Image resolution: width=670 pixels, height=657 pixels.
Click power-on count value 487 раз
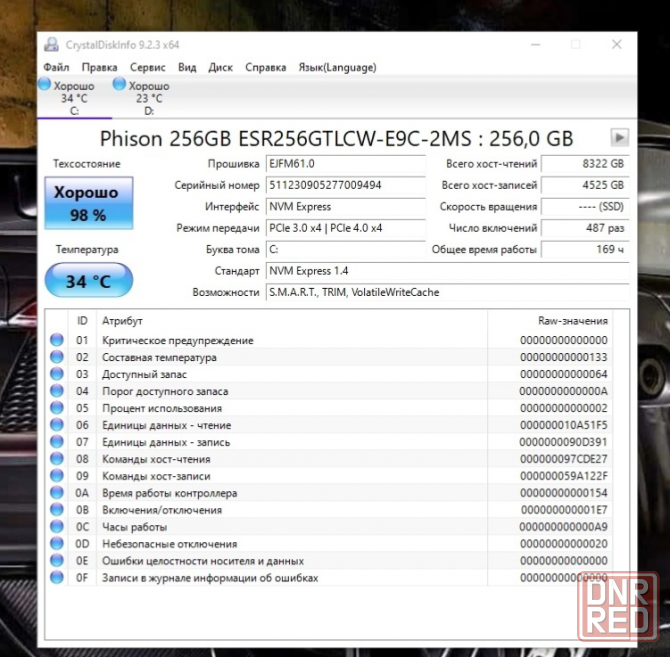[x=585, y=228]
